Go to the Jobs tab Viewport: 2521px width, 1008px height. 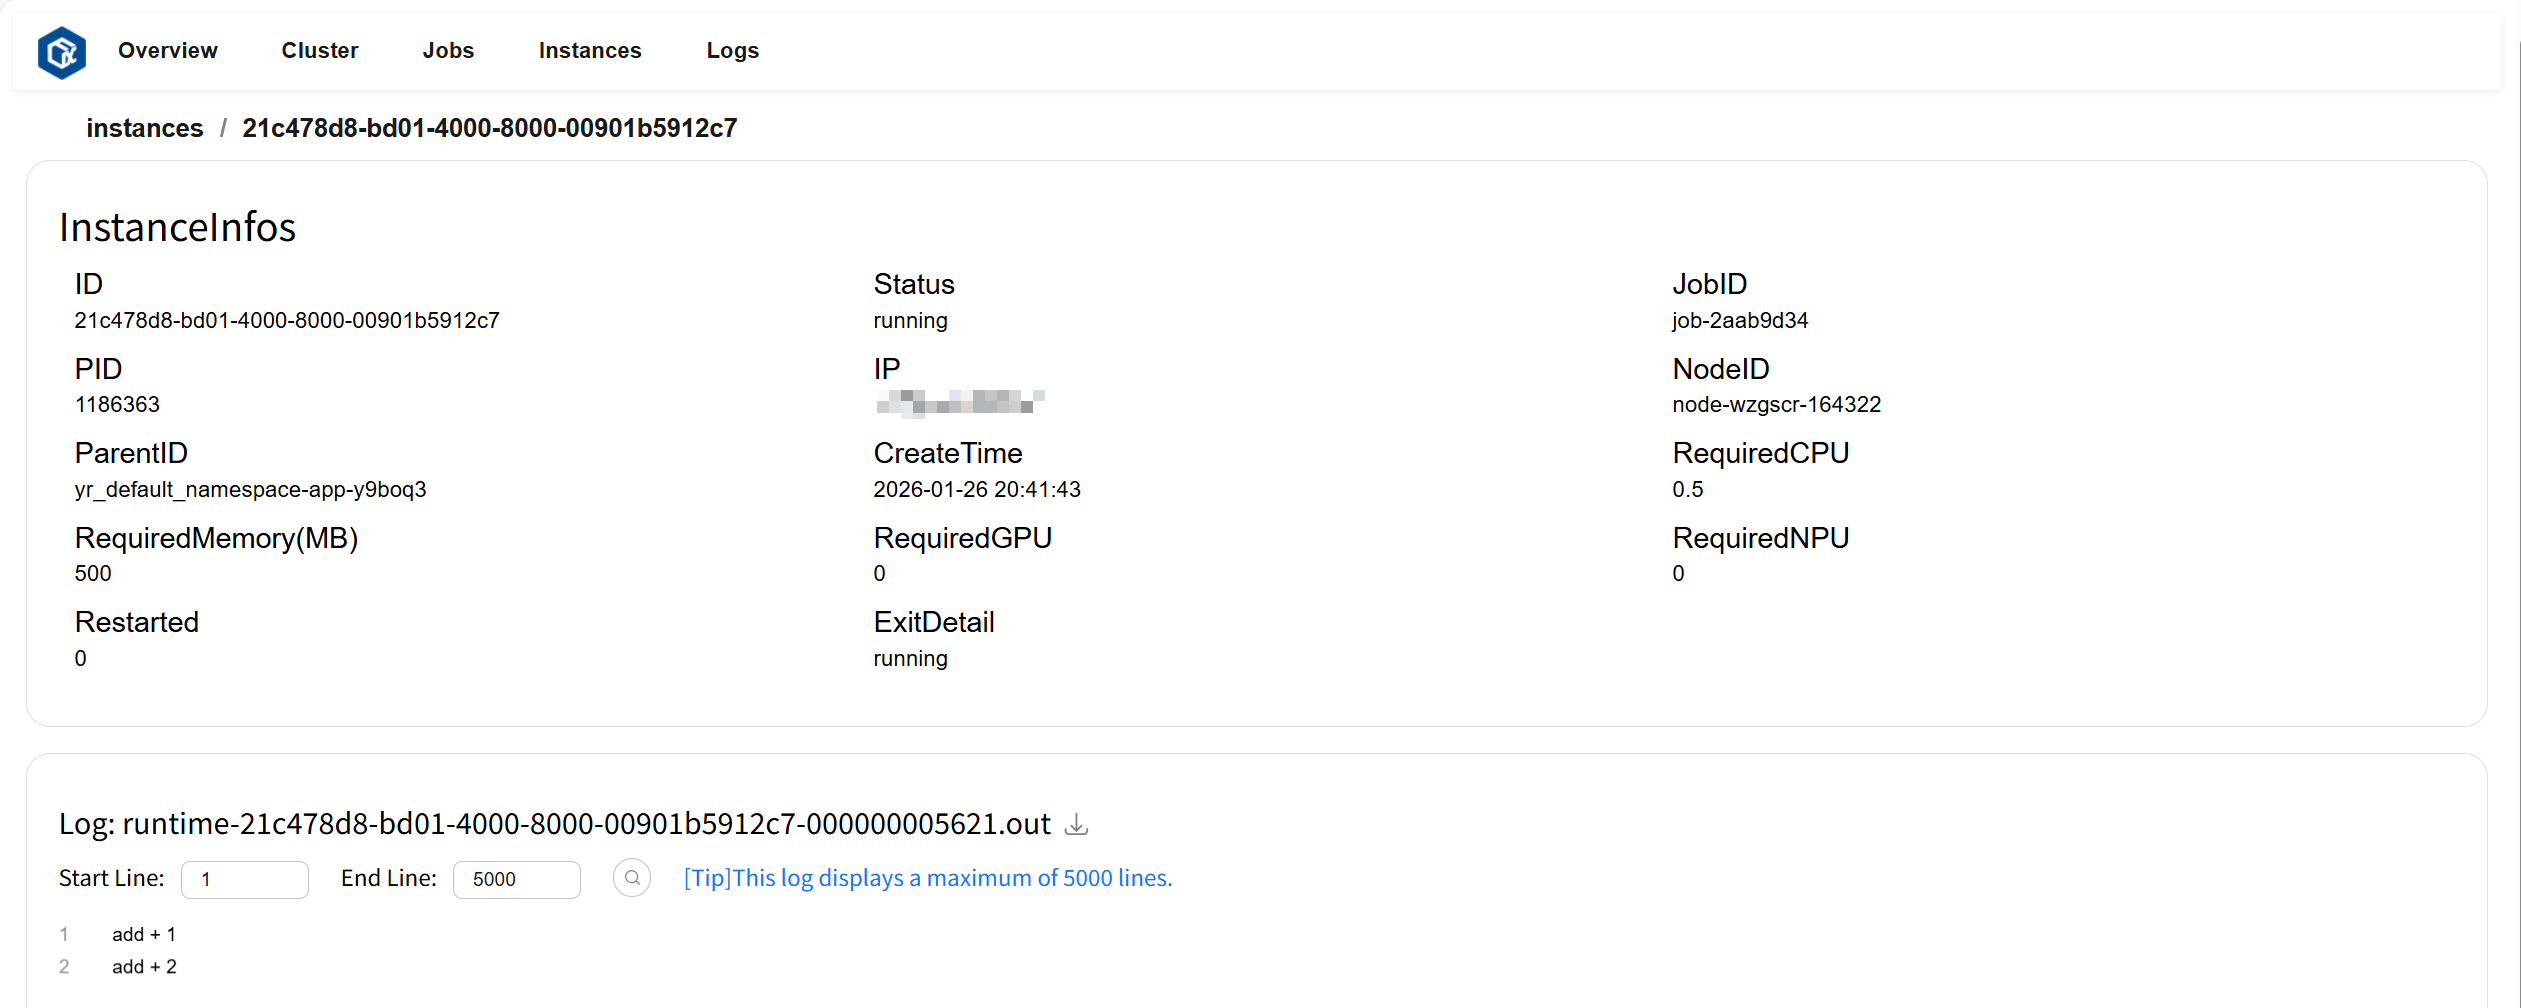(448, 51)
